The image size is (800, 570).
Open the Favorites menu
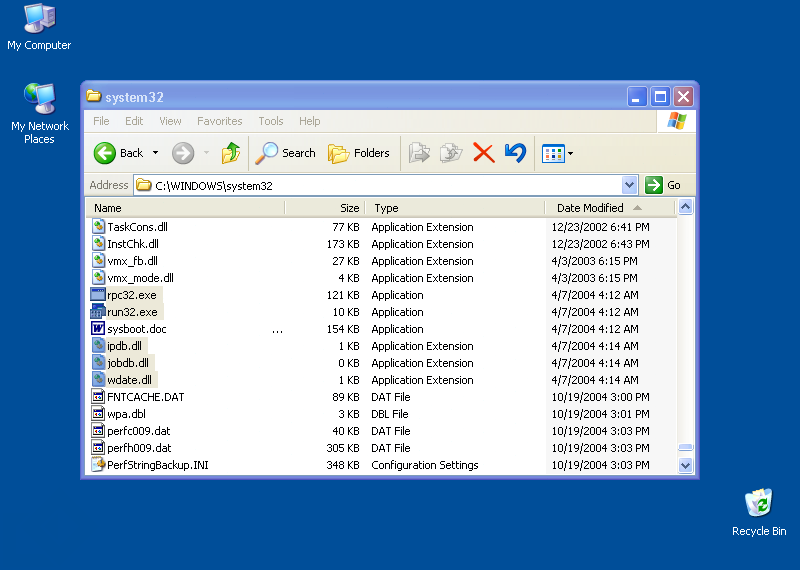click(219, 121)
